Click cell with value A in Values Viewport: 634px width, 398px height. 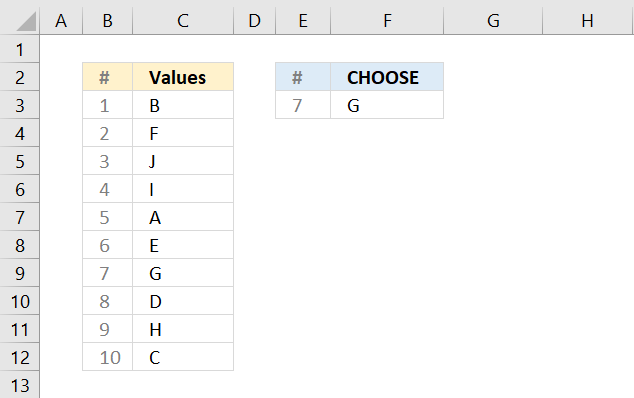pos(183,217)
